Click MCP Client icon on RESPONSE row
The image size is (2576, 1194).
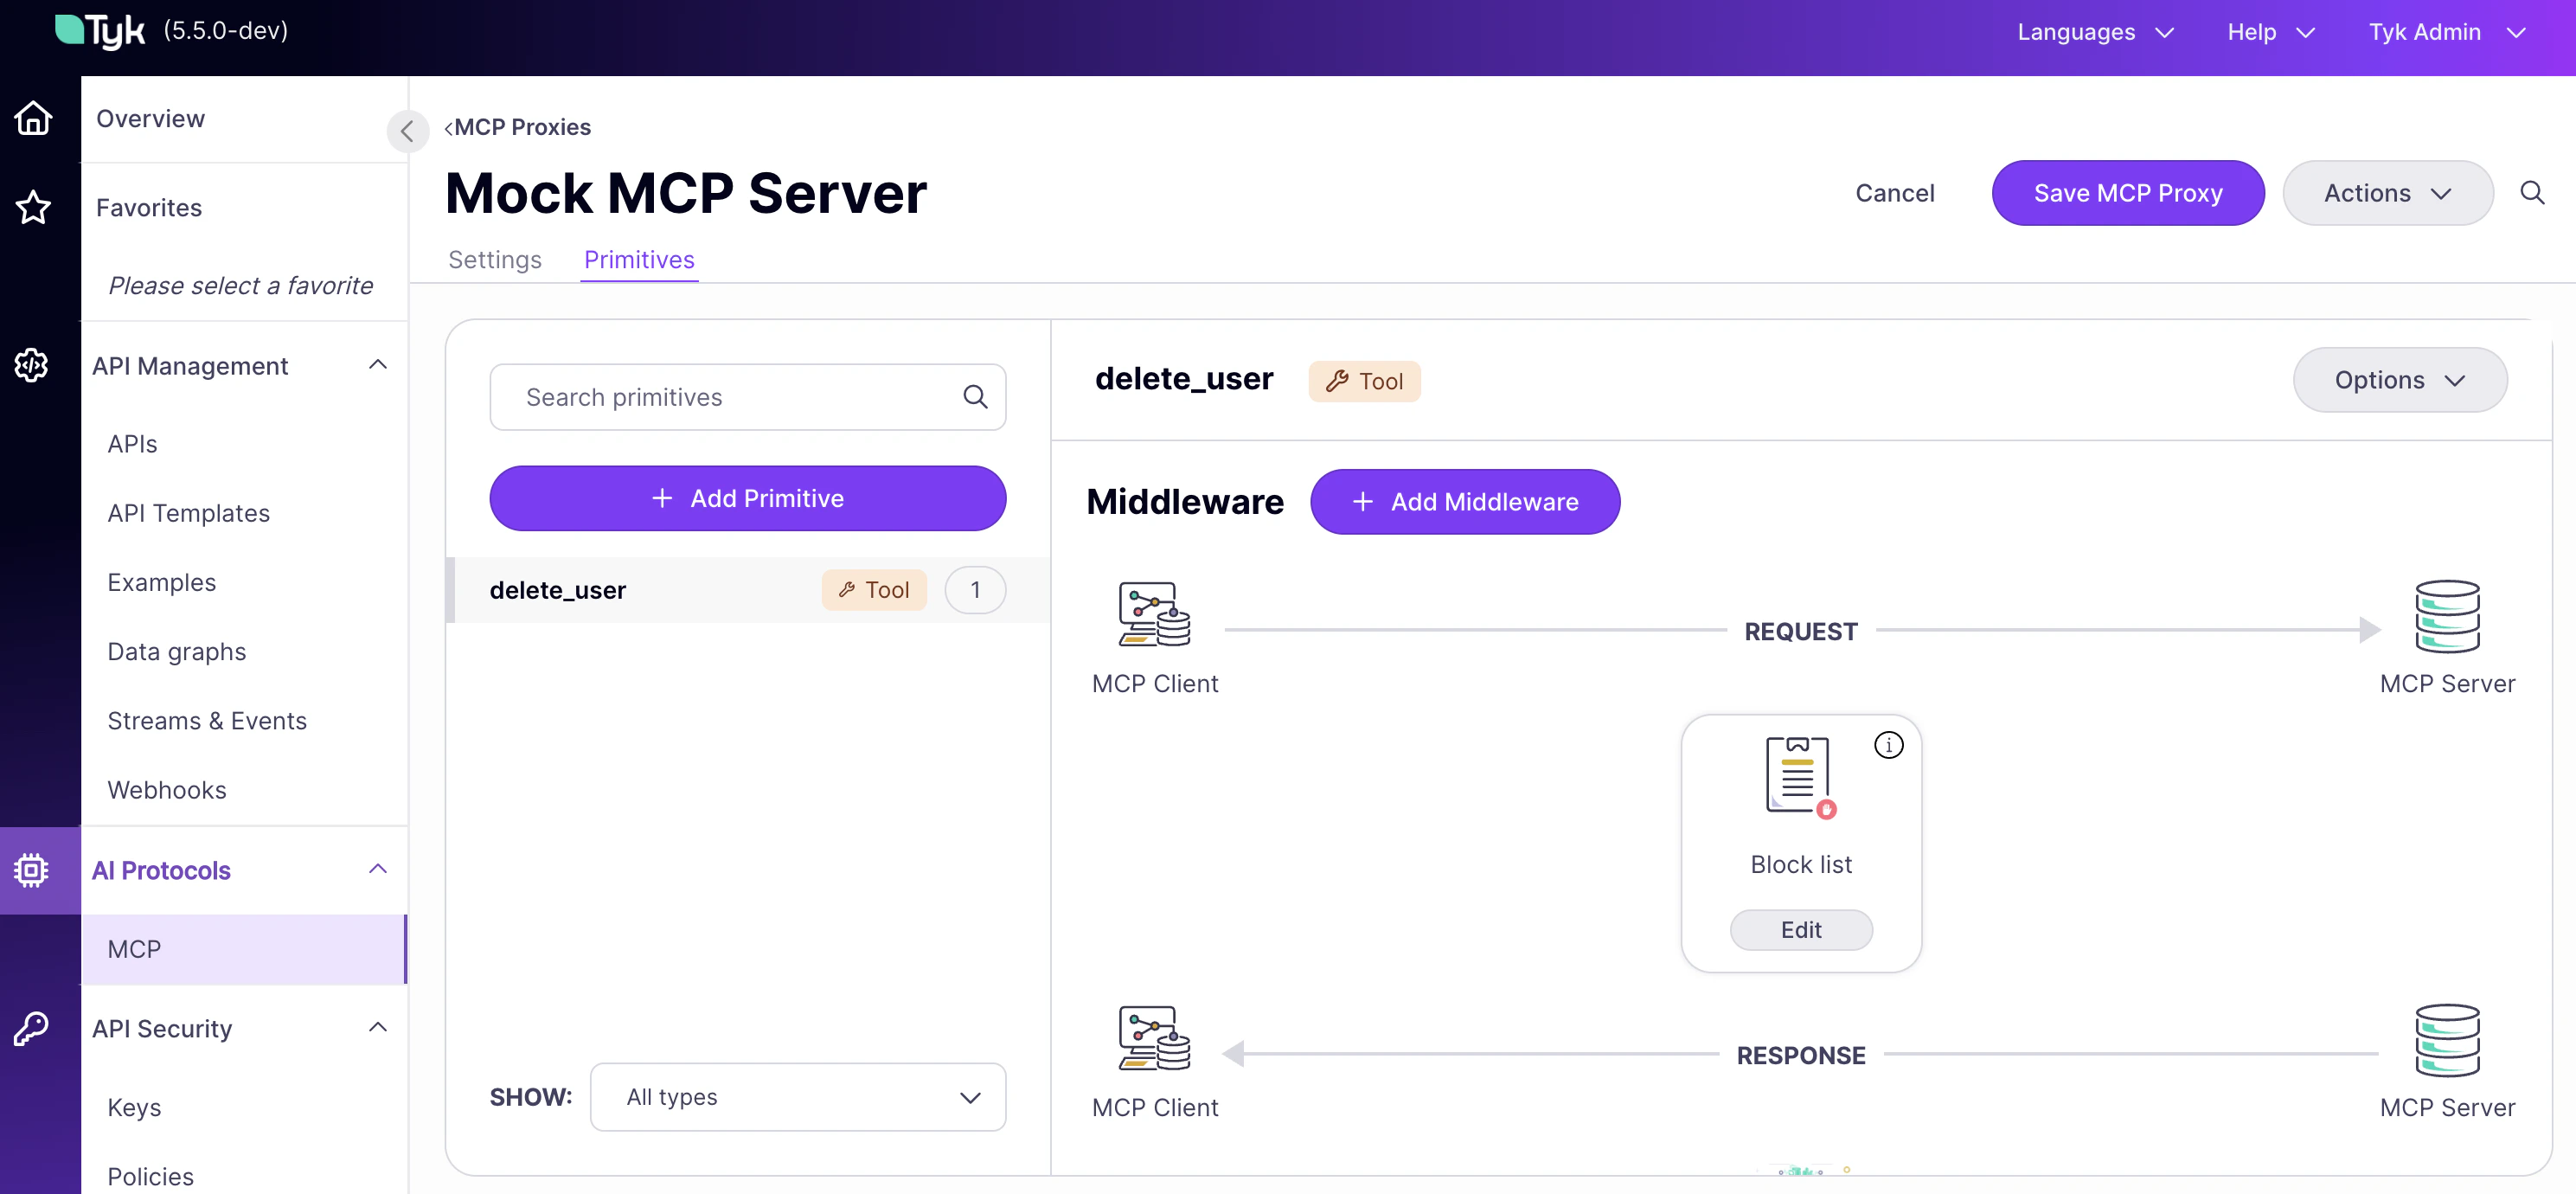[1154, 1038]
